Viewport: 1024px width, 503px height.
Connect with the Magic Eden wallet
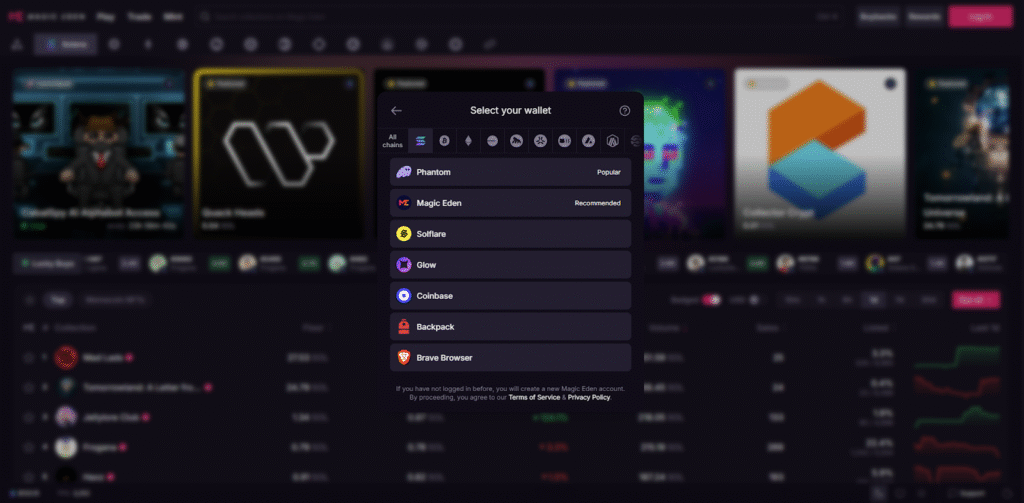click(x=510, y=203)
